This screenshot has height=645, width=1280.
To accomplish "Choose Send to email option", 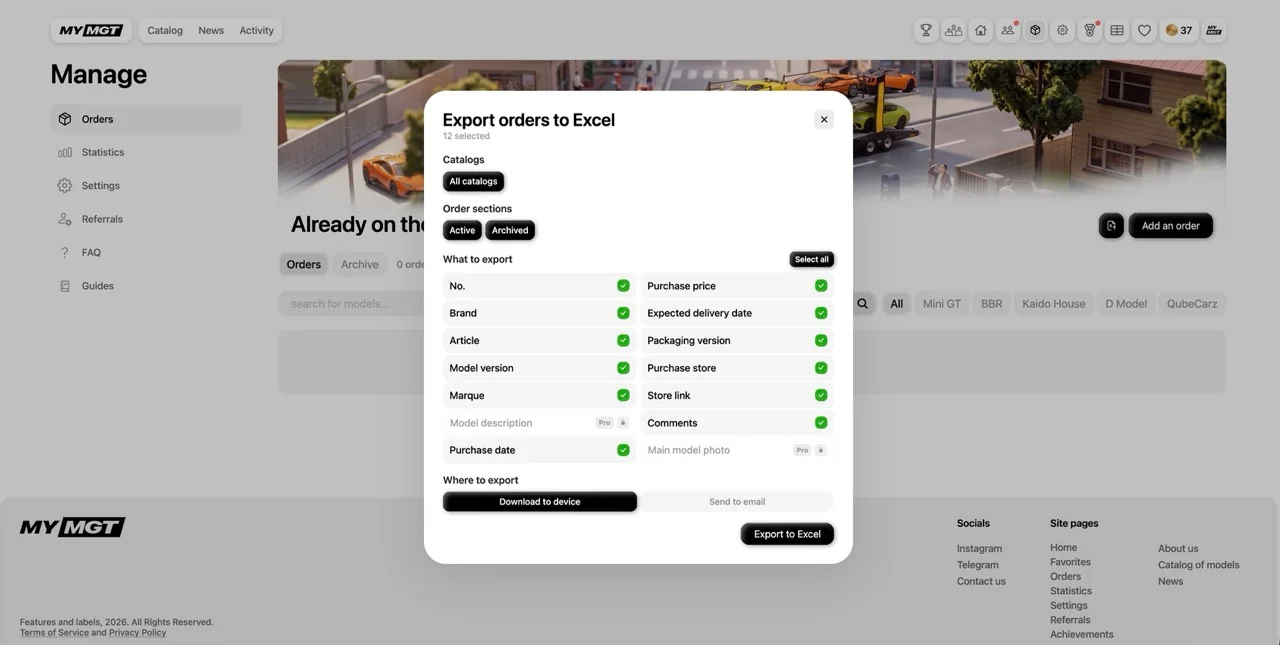I will pyautogui.click(x=737, y=502).
